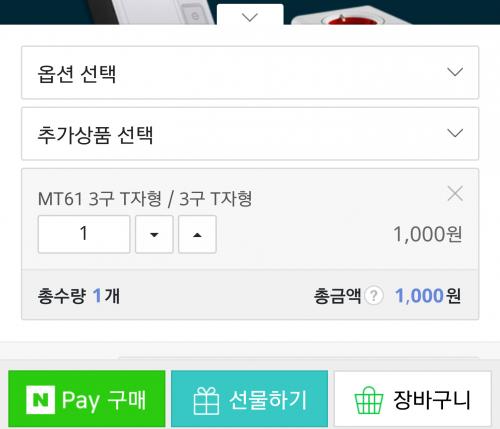Click the quantity input field showing 1
500x429 pixels.
(x=84, y=234)
